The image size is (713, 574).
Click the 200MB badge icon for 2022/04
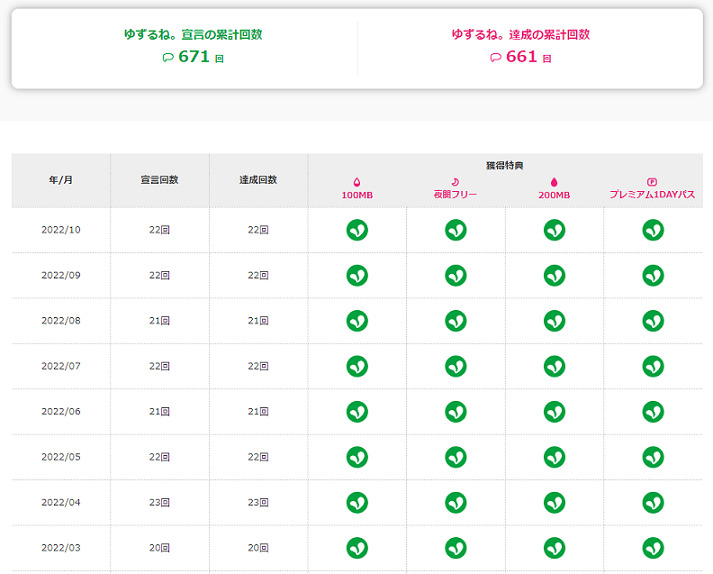pos(554,502)
